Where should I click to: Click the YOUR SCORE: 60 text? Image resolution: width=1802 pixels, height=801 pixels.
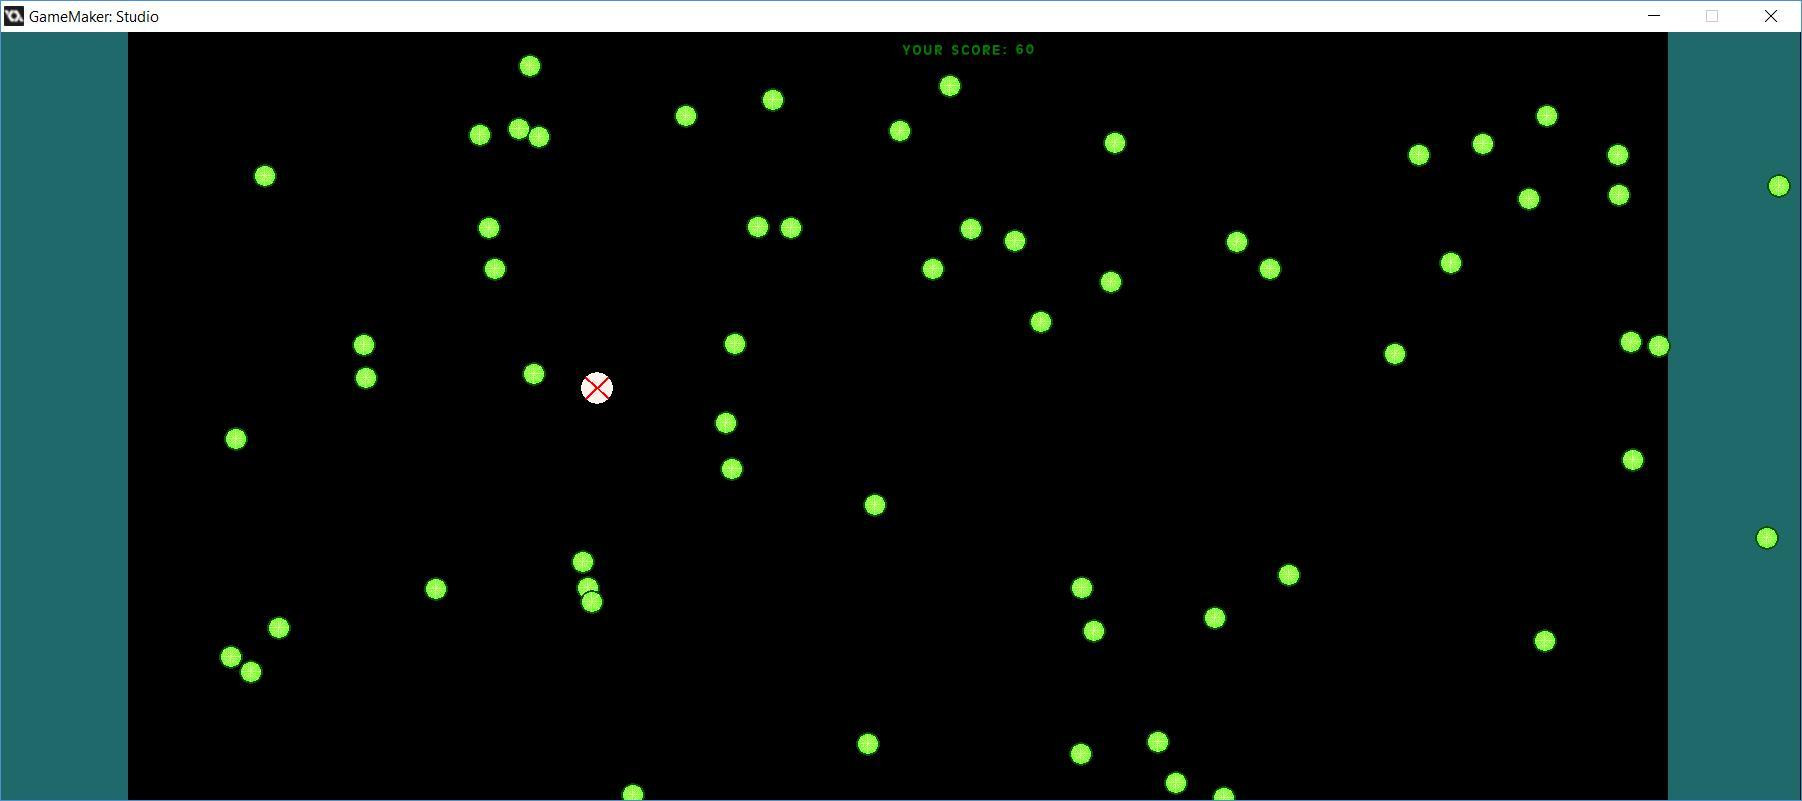968,50
